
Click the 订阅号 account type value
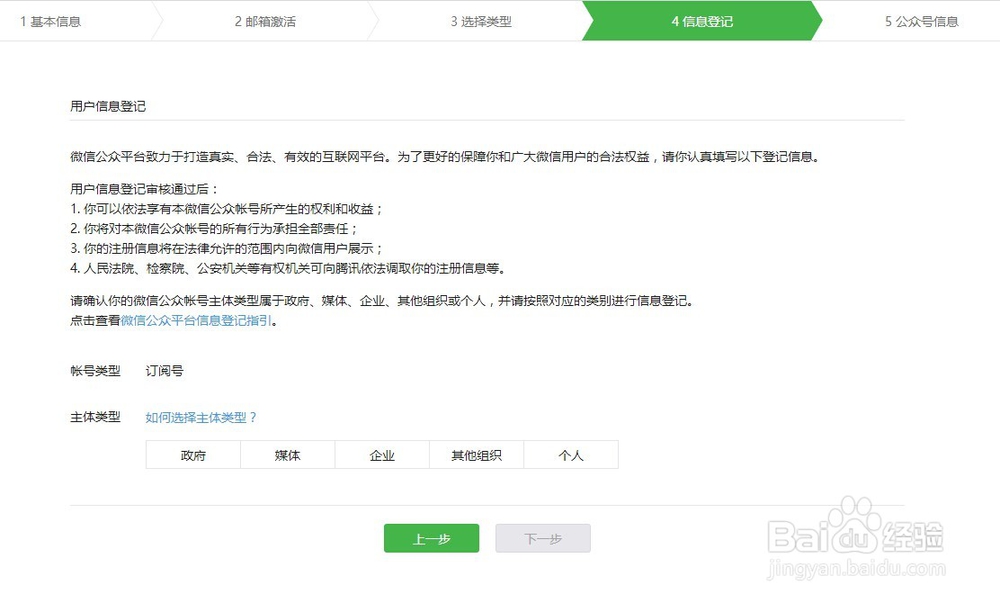tap(165, 370)
